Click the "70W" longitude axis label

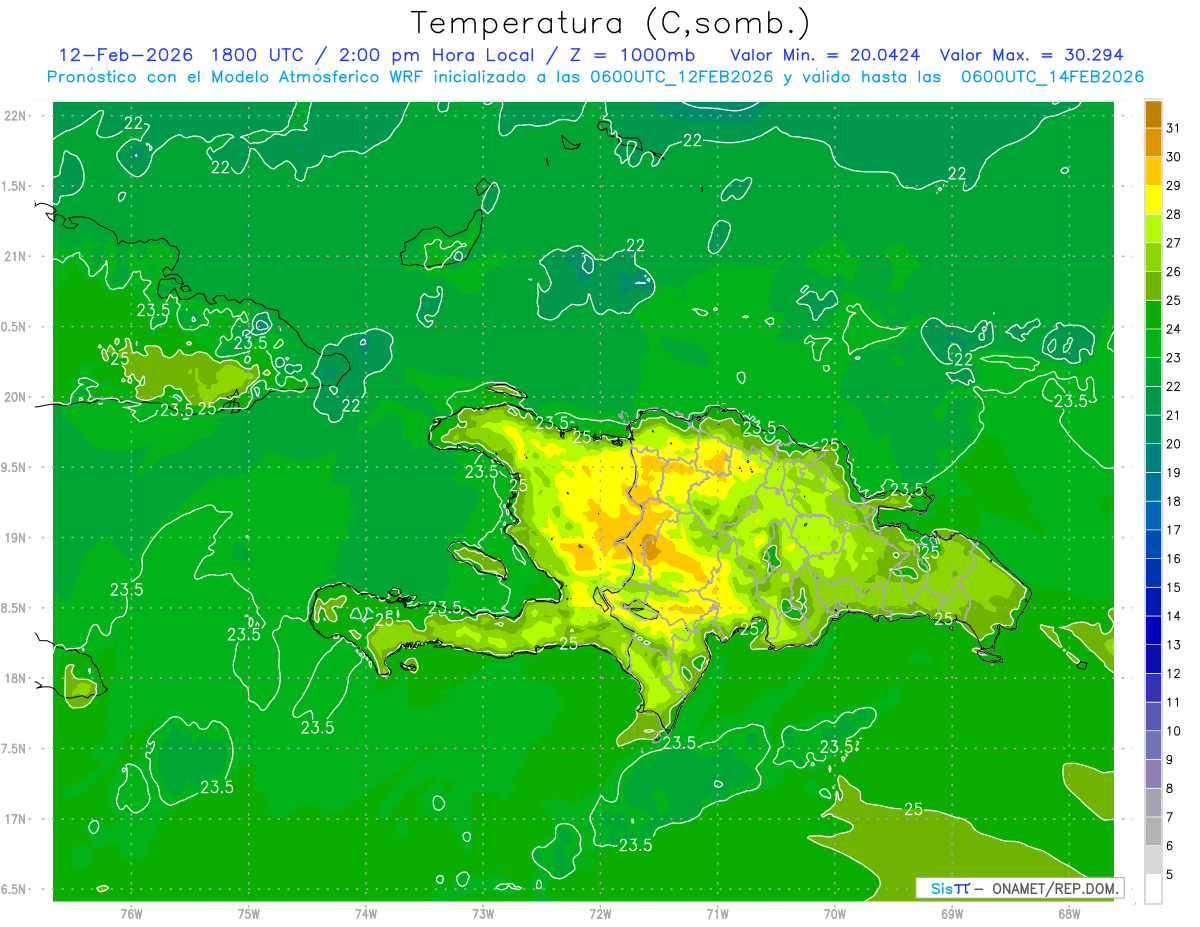click(x=835, y=913)
